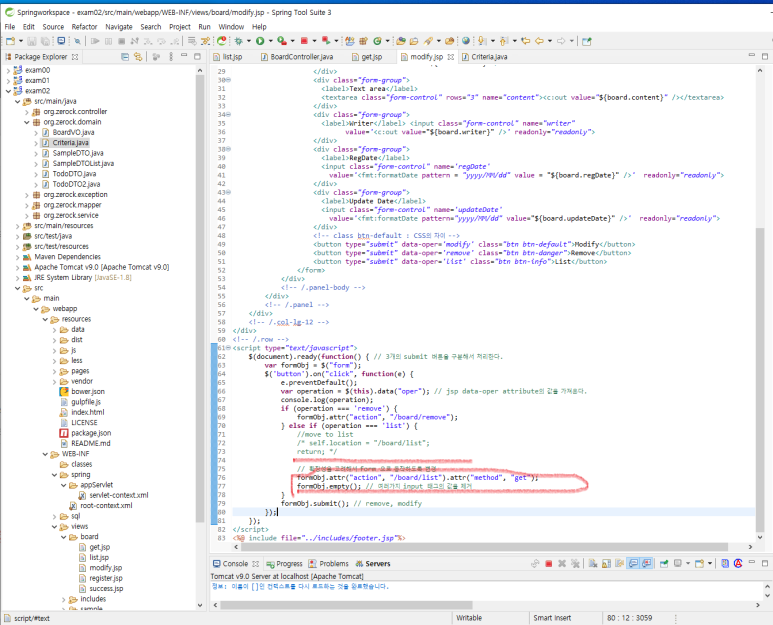Screen dimensions: 773x625
Task: Click the Boot Dashboard toolbar icon
Action: click(222, 41)
